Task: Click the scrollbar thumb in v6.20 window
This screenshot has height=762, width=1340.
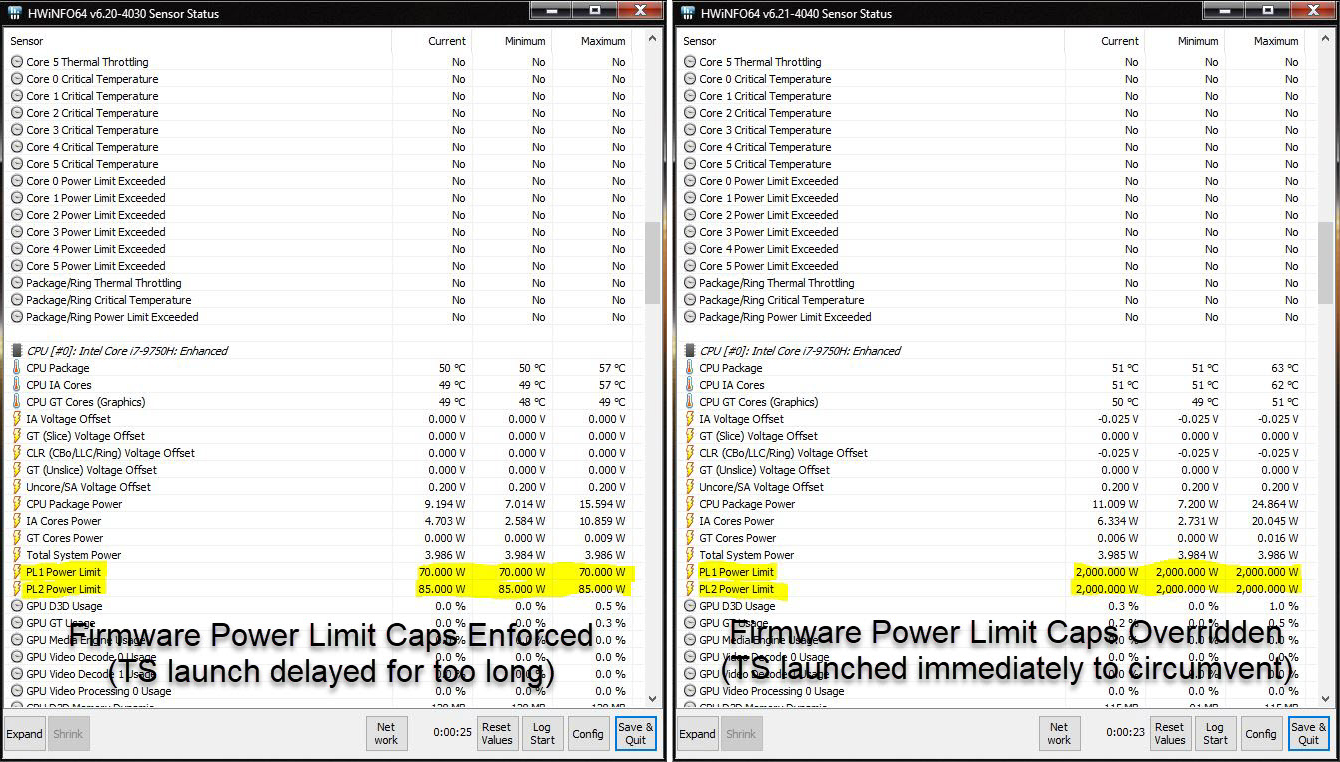Action: click(x=652, y=263)
